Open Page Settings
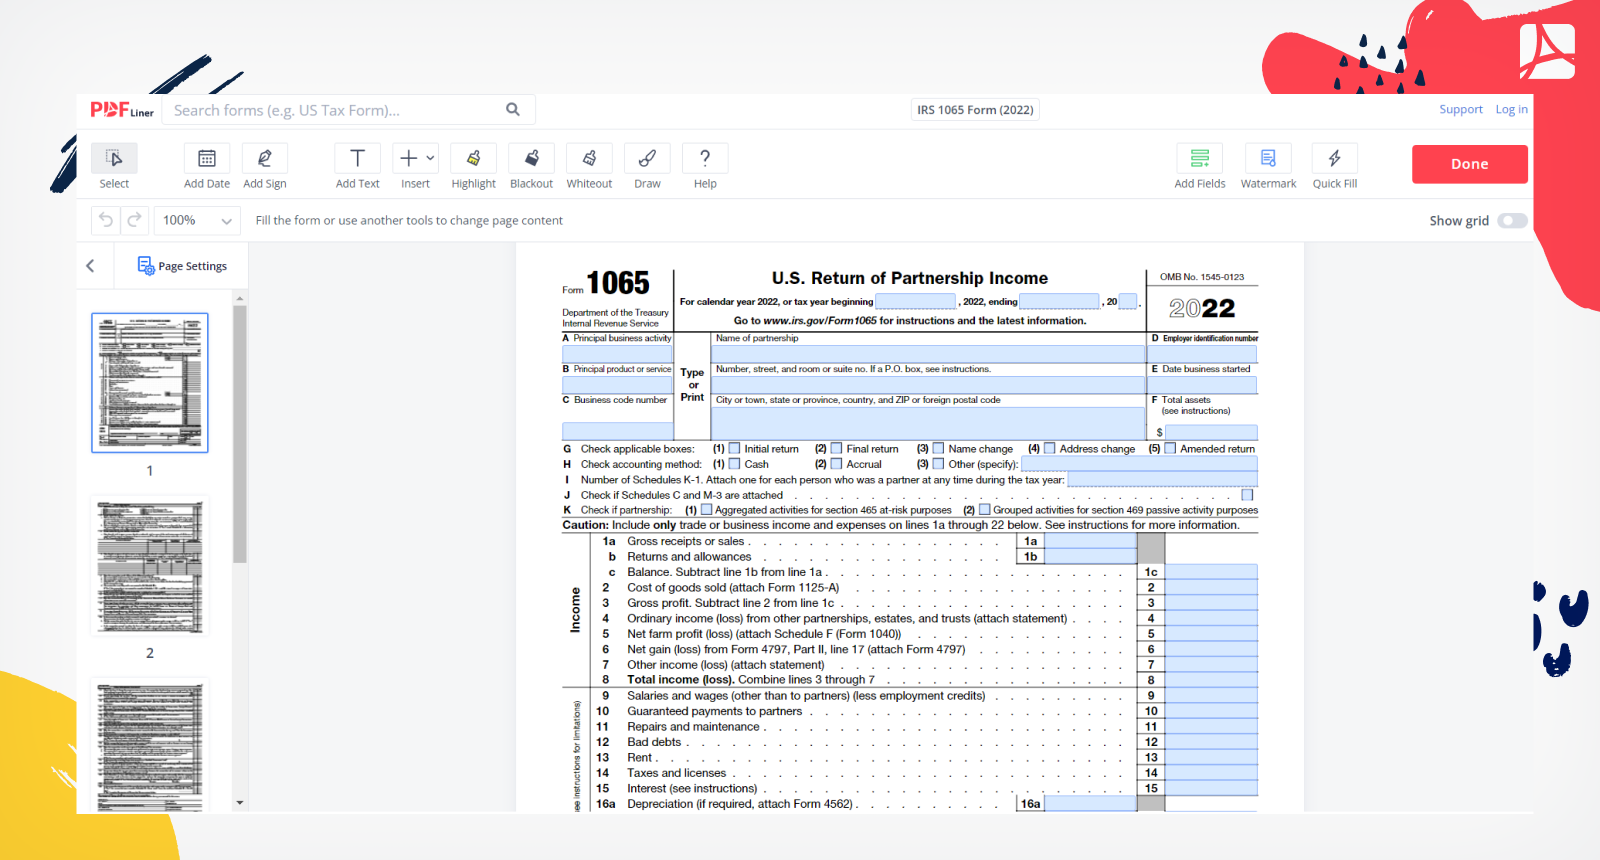 tap(182, 266)
